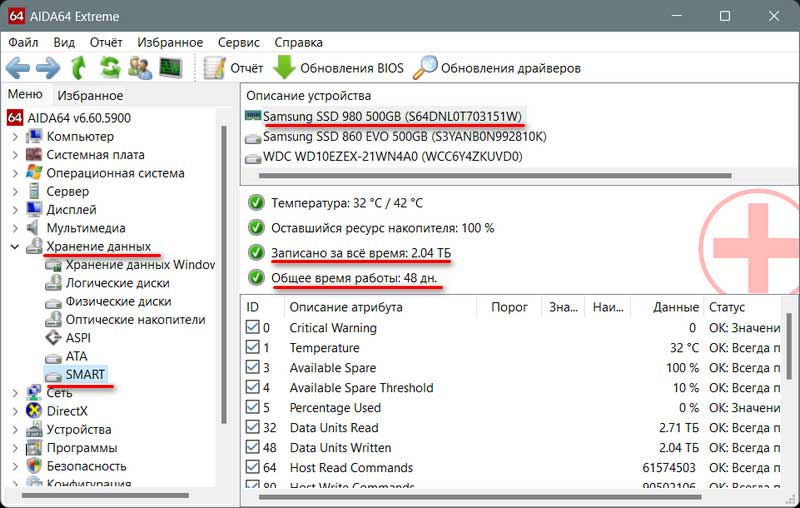Open Обновления драйверов driver updates

497,68
